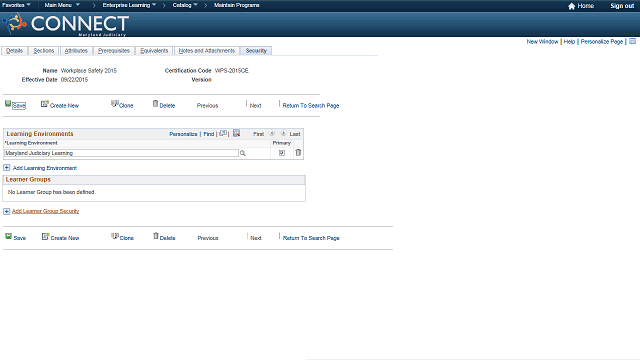Click 'No Learner Group has been defined' text

point(51,192)
